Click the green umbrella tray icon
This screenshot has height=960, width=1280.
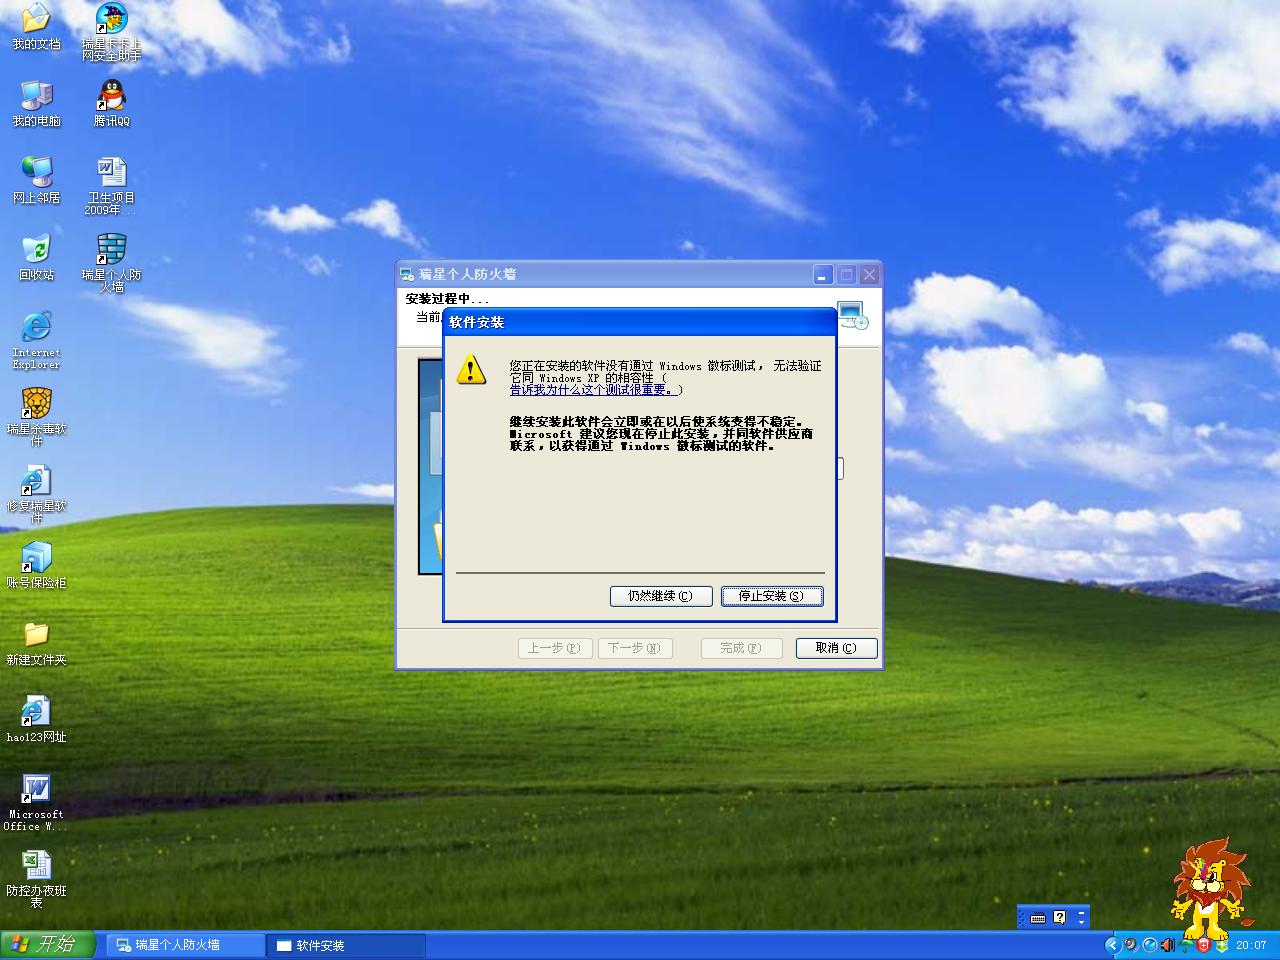coord(1186,945)
